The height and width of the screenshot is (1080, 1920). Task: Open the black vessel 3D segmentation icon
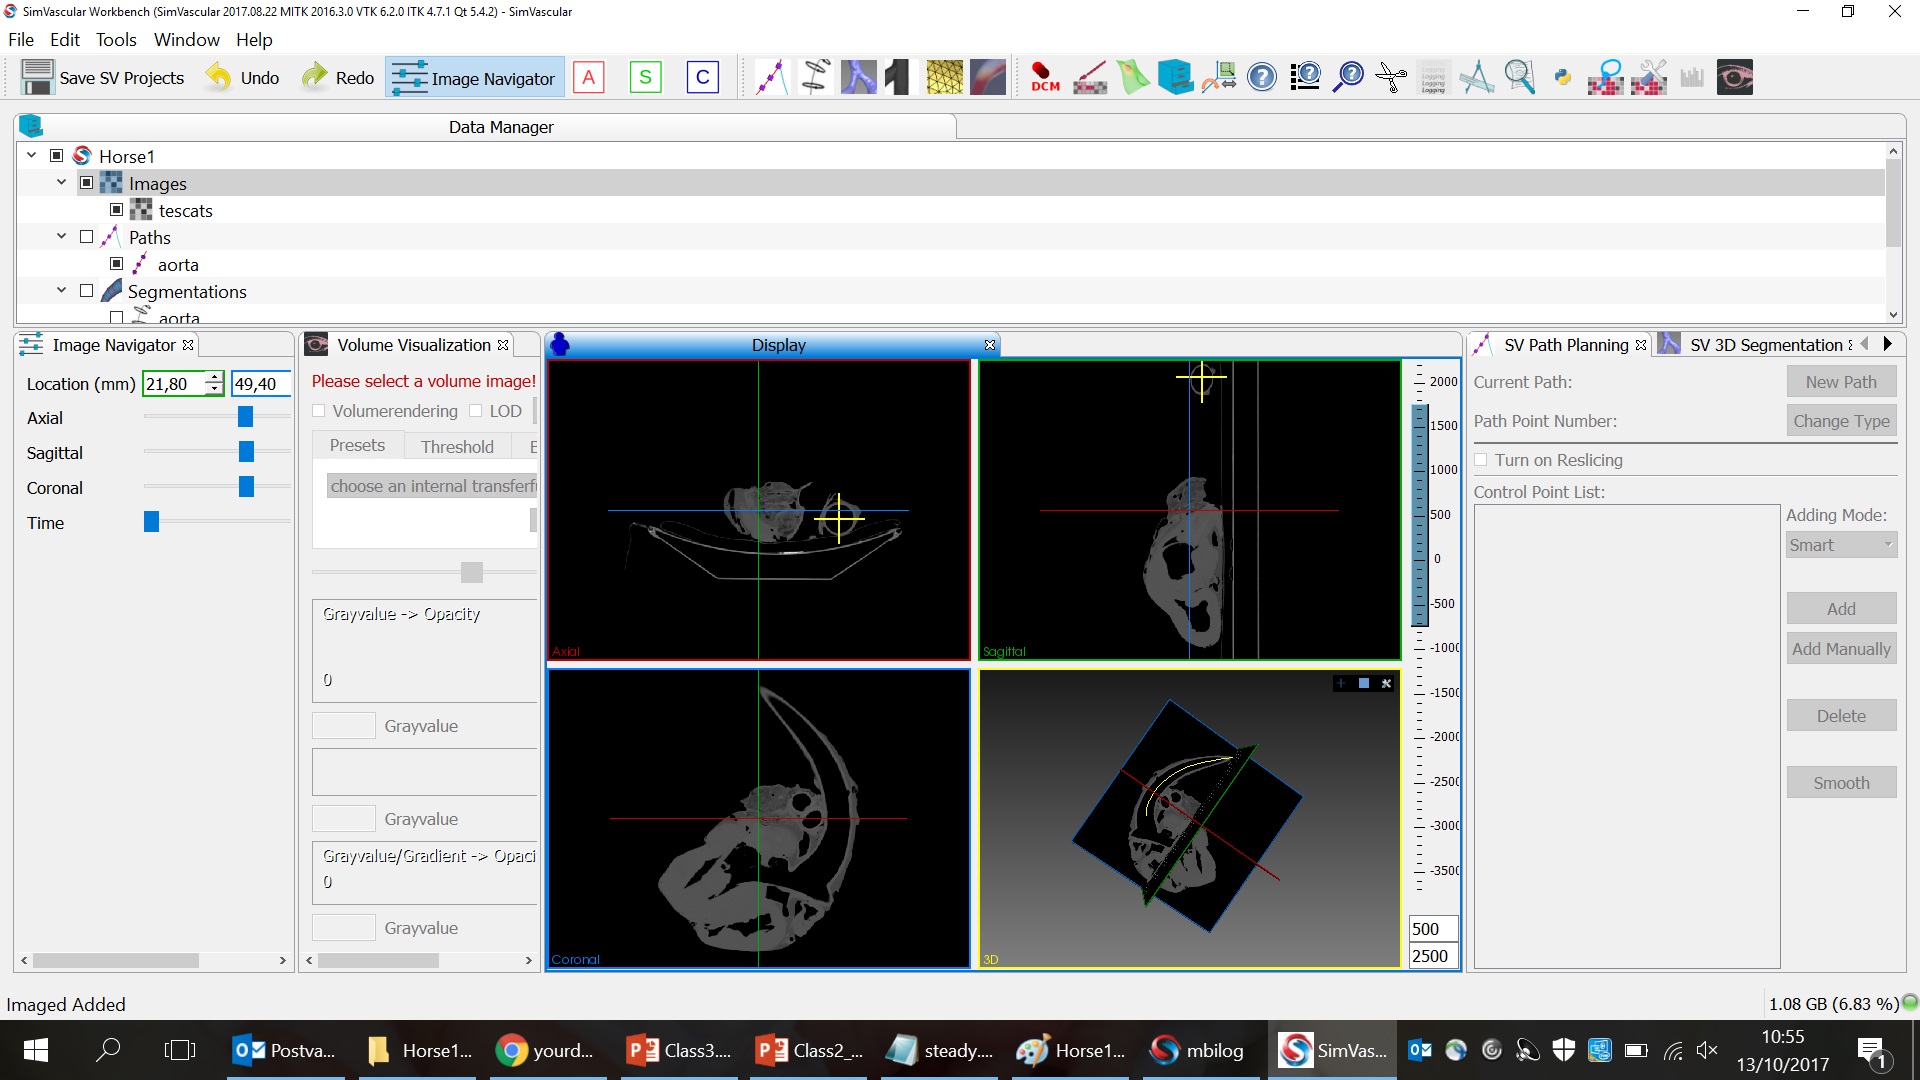[901, 77]
